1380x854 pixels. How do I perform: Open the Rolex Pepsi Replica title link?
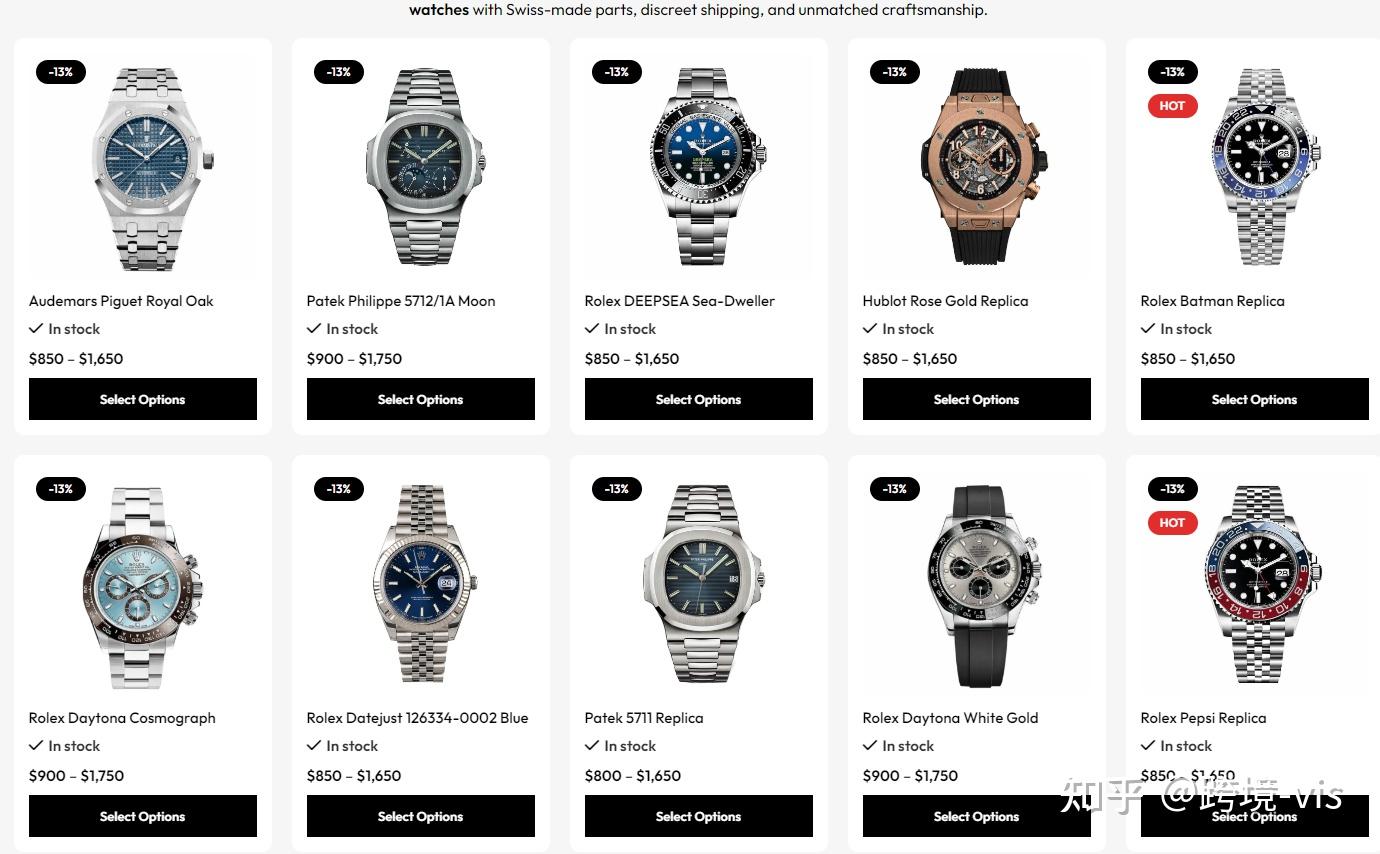[1203, 718]
